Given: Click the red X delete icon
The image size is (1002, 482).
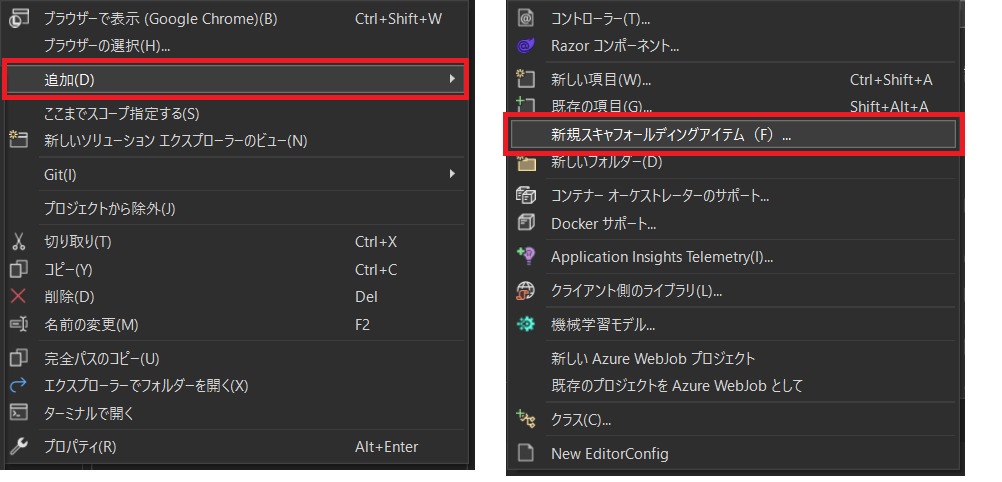Looking at the screenshot, I should pyautogui.click(x=18, y=297).
